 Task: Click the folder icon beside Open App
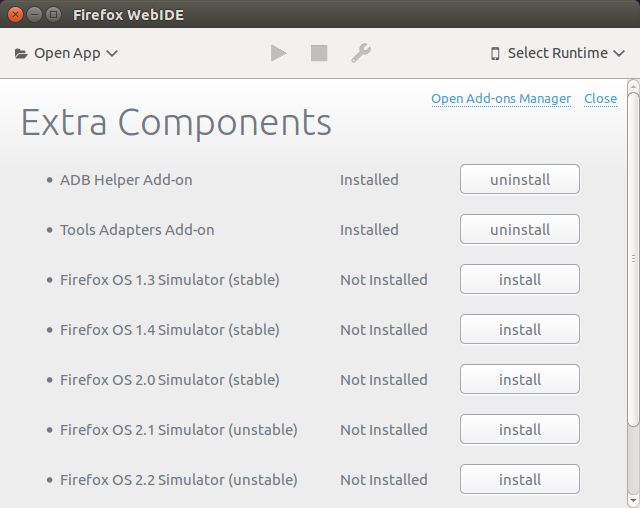pos(21,53)
